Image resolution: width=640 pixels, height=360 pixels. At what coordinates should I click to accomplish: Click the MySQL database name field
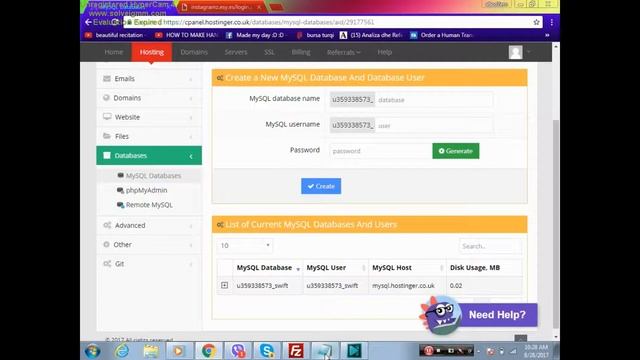tap(434, 100)
